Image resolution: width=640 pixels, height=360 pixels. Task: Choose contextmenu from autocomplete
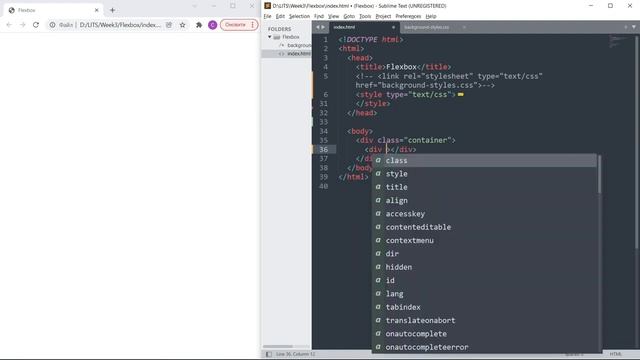[x=484, y=240]
